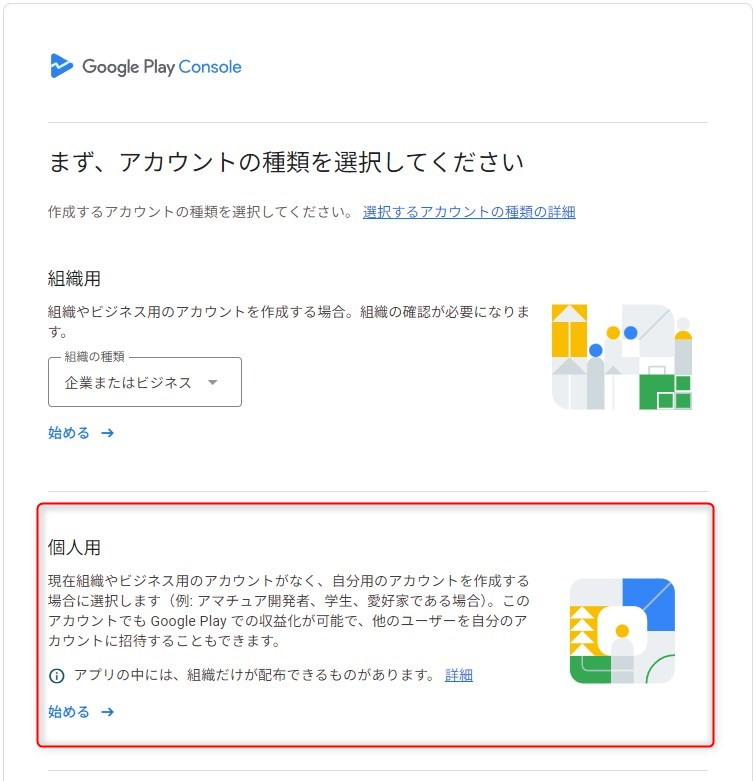Click the 個人用 description paragraph text
The width and height of the screenshot is (754, 781).
288,610
